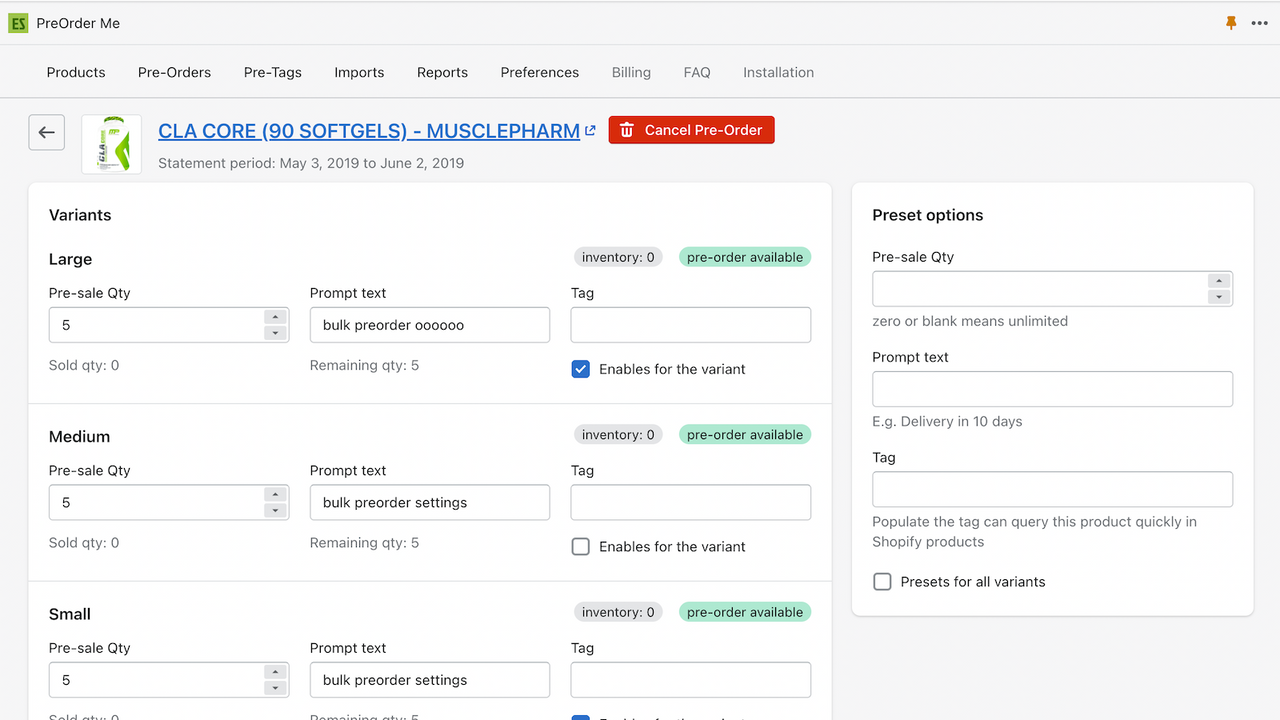The width and height of the screenshot is (1280, 720).
Task: Open the three-dots more options menu
Action: [1259, 23]
